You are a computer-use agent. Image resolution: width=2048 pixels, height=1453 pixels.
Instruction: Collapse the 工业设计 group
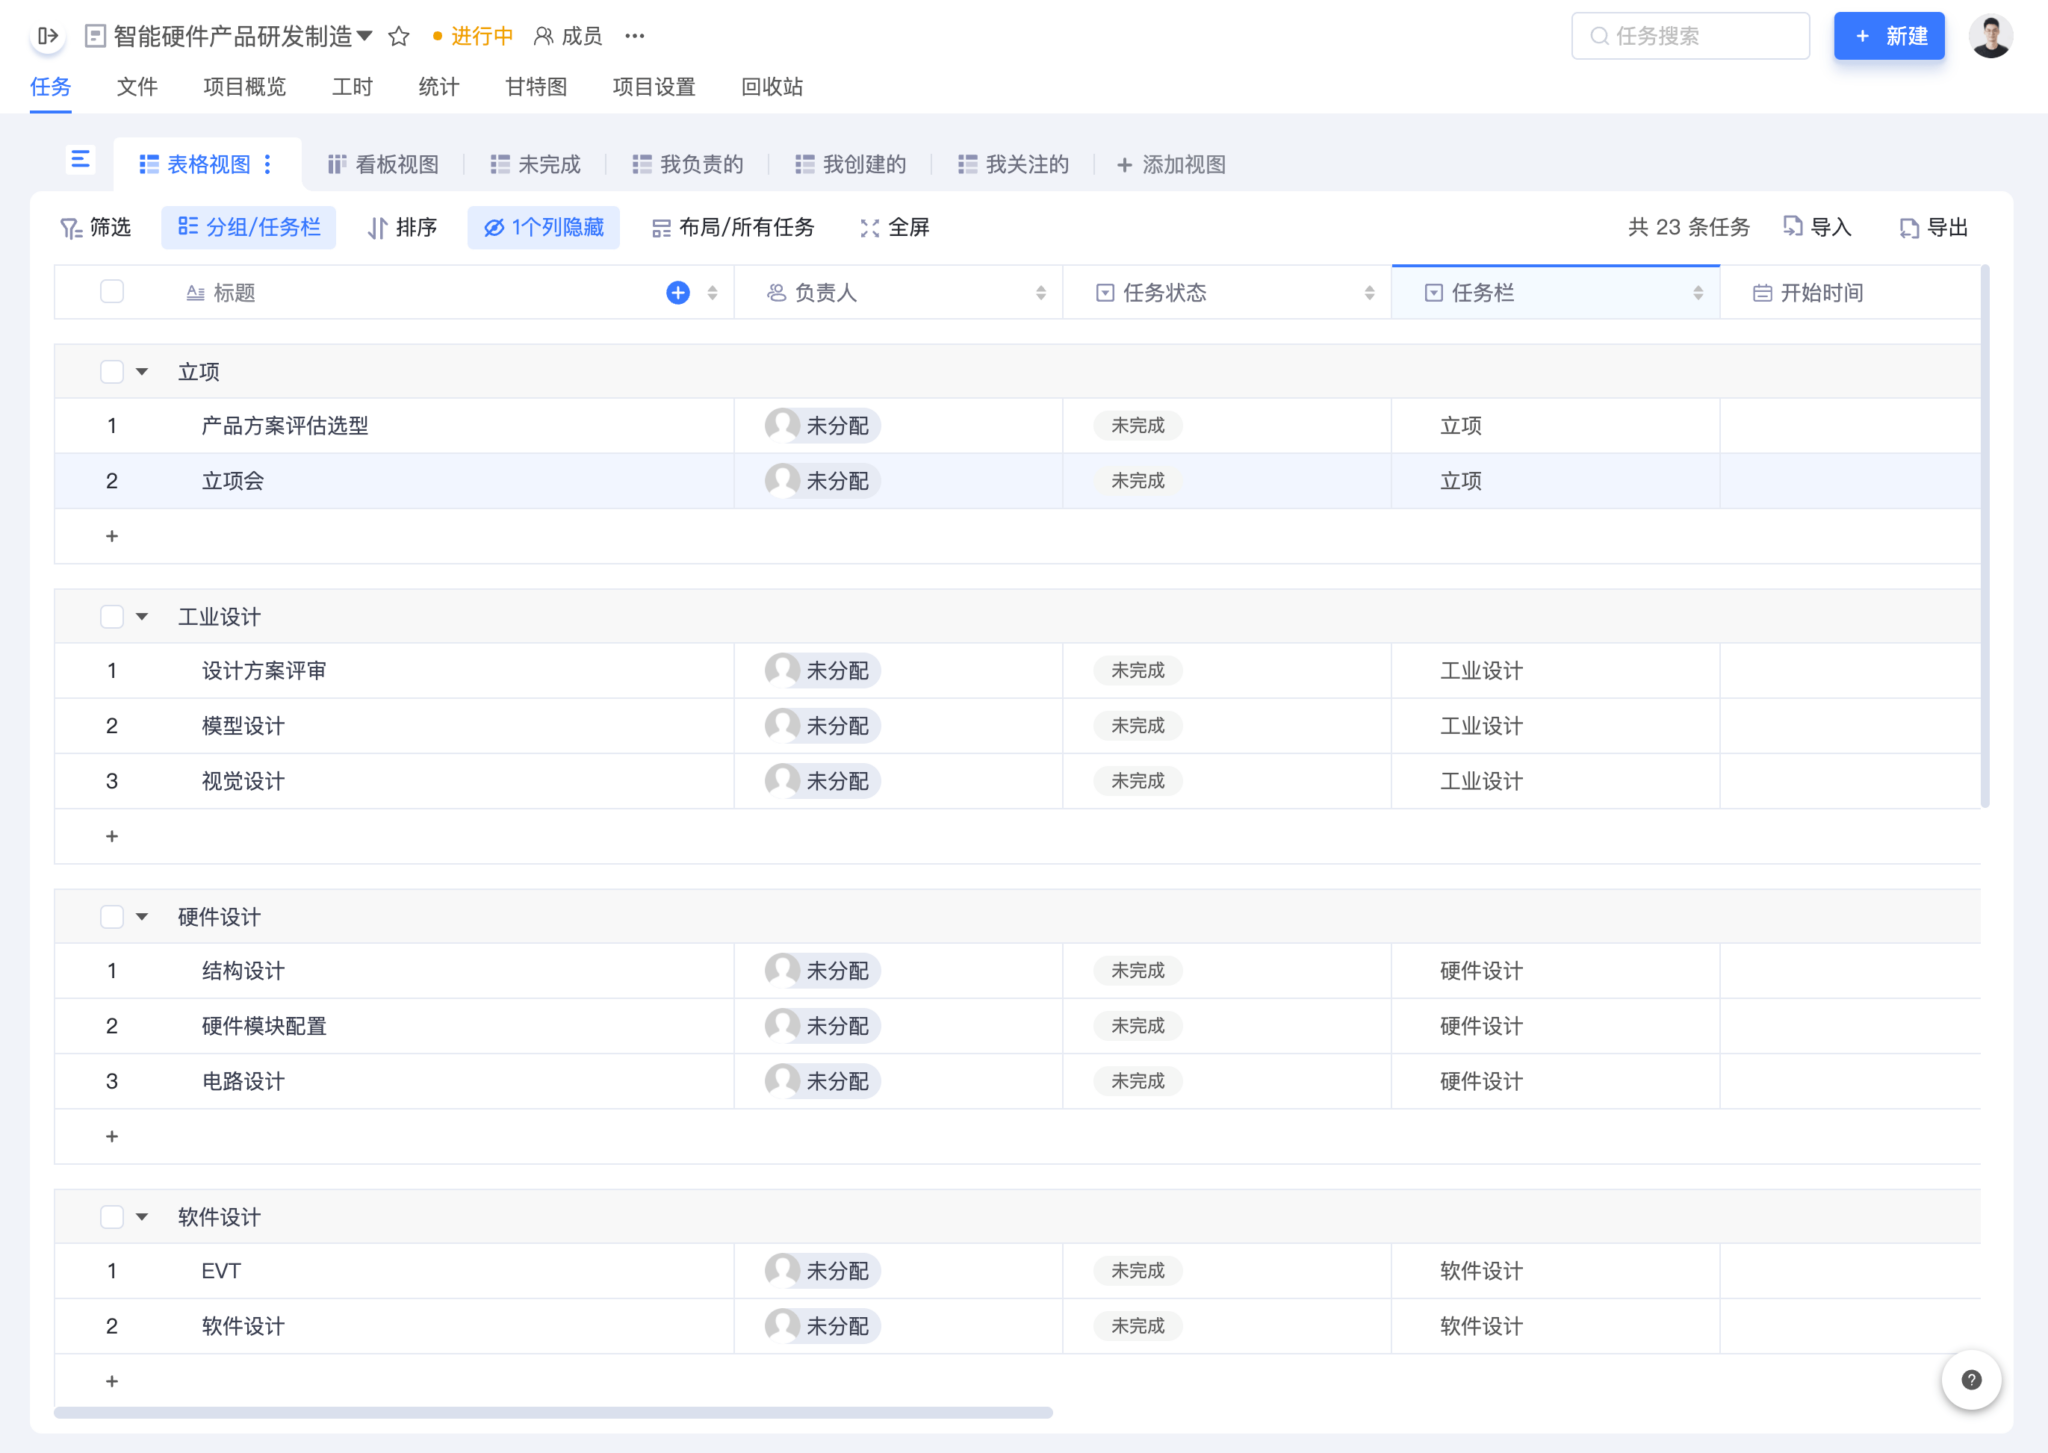142,617
